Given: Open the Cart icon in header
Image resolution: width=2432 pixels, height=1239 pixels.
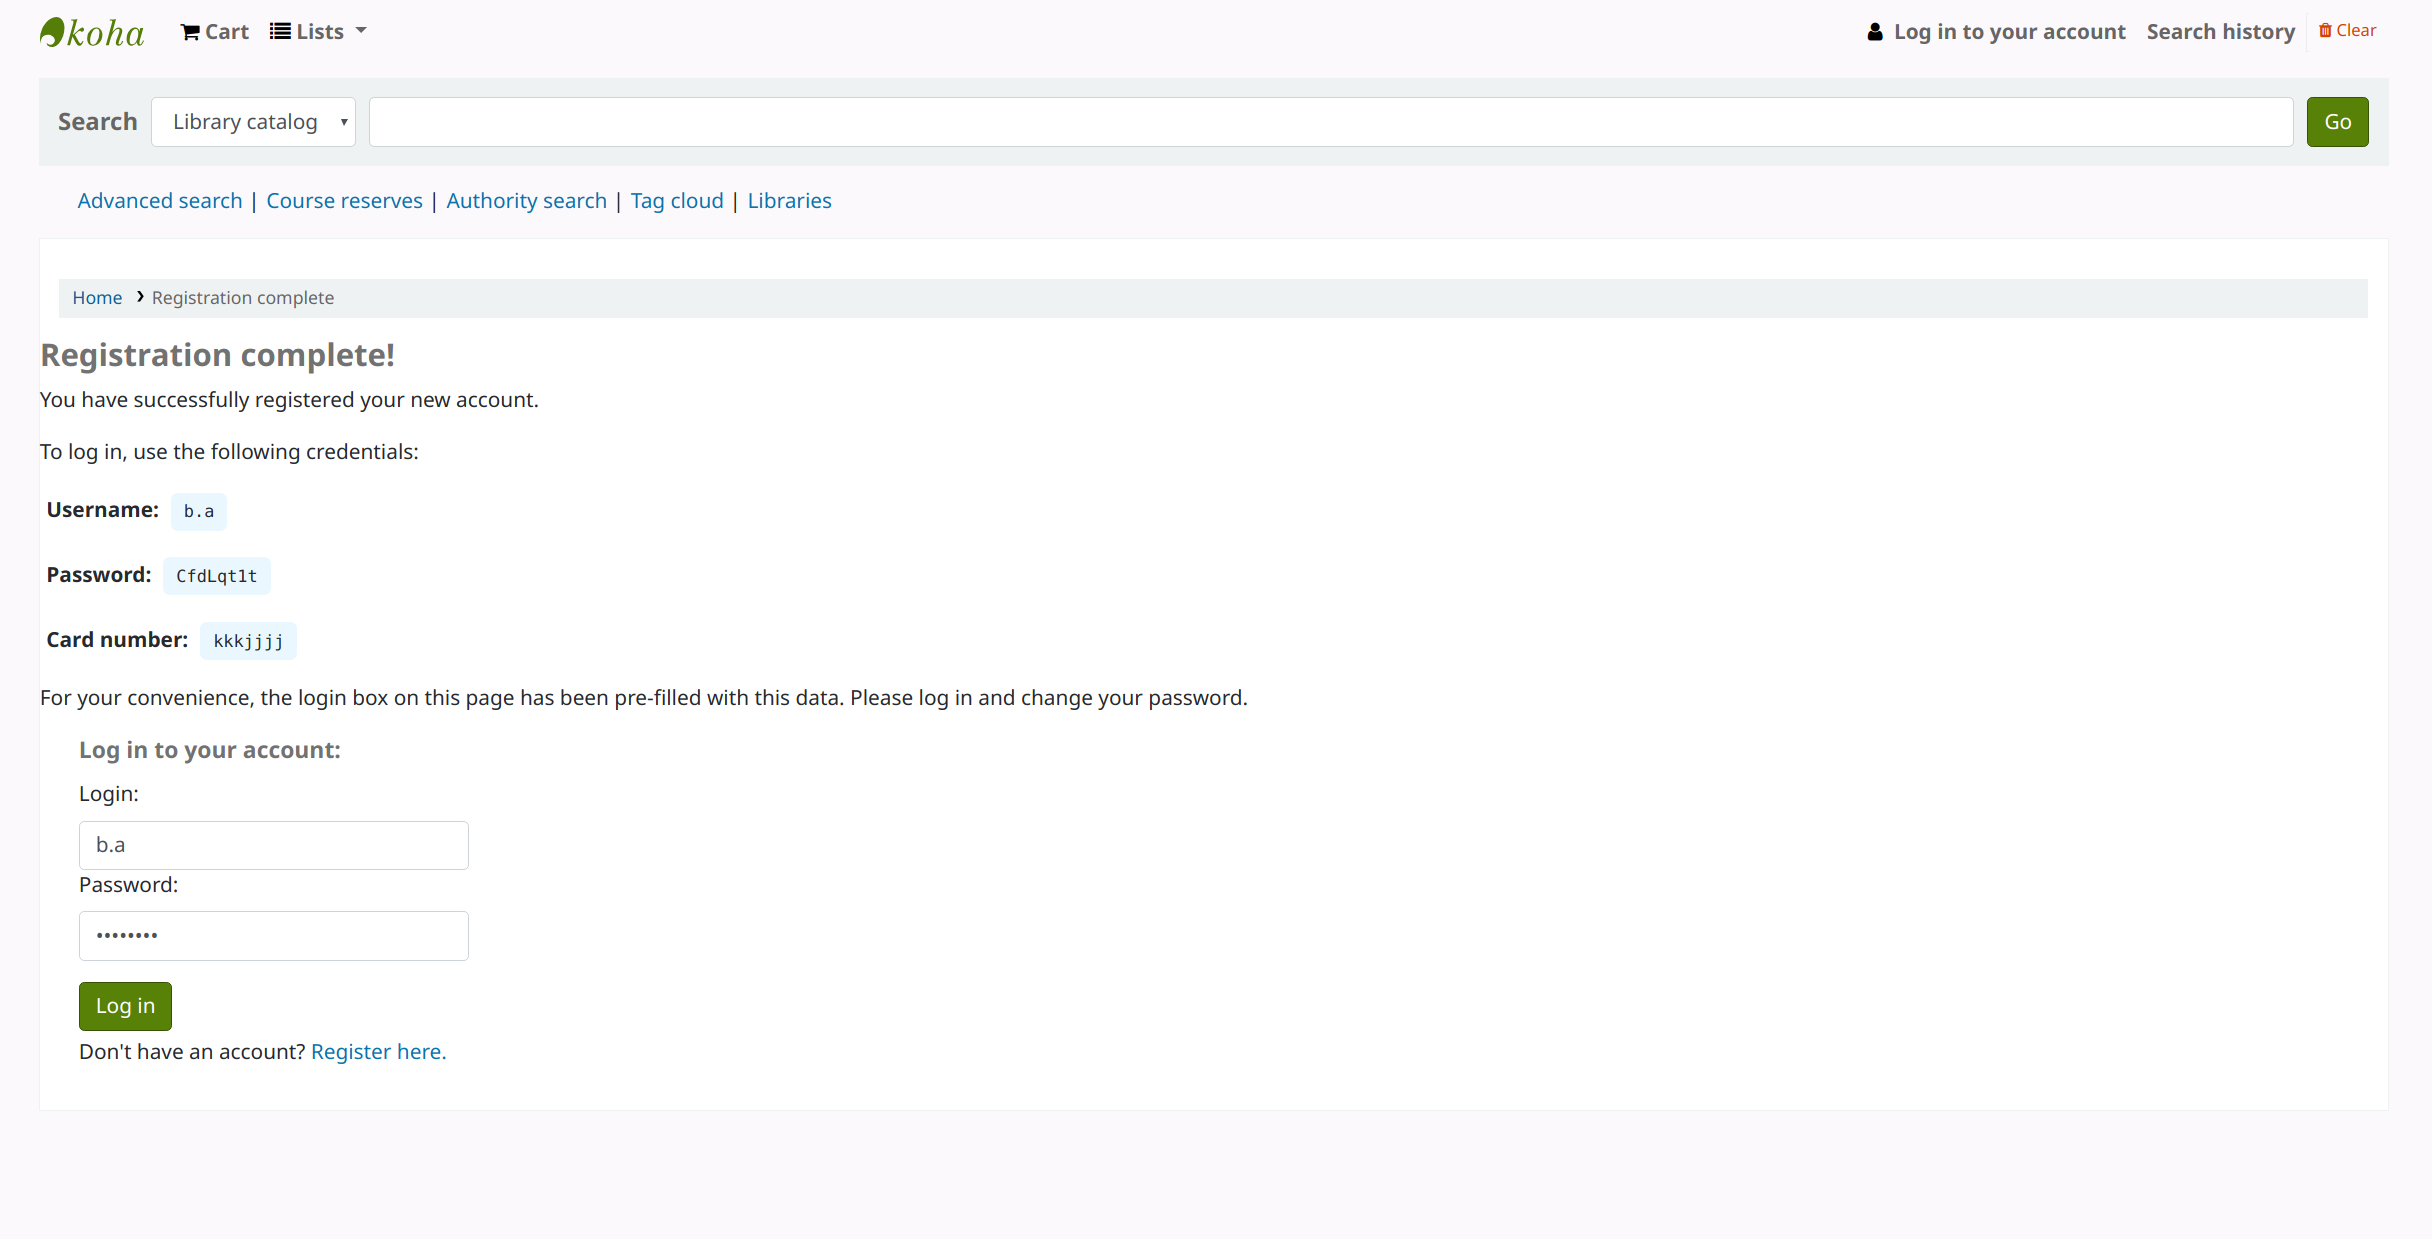Looking at the screenshot, I should 190,32.
